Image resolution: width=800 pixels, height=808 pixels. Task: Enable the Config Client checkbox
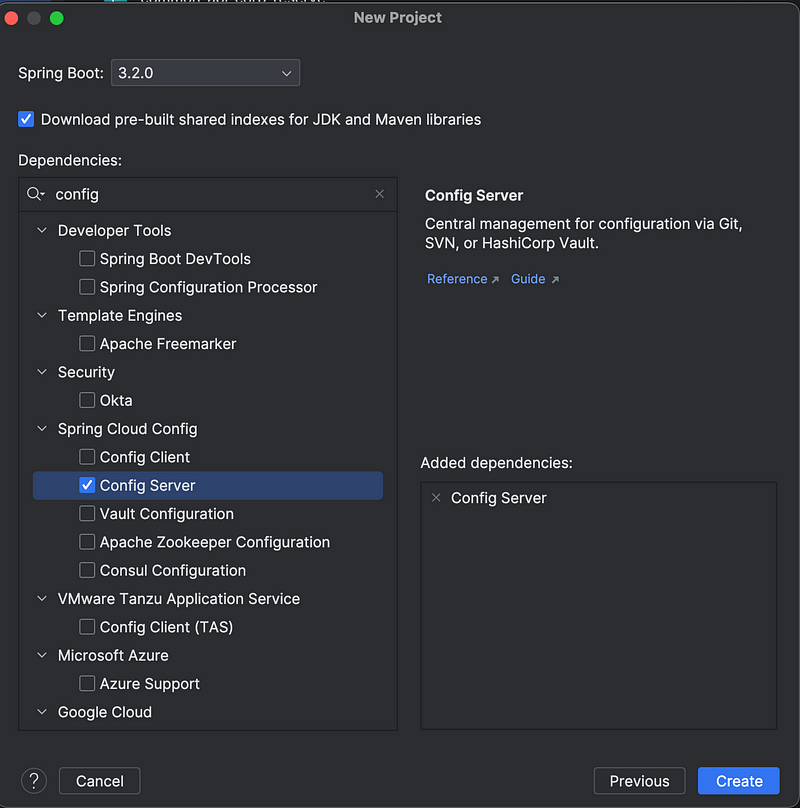pyautogui.click(x=88, y=457)
